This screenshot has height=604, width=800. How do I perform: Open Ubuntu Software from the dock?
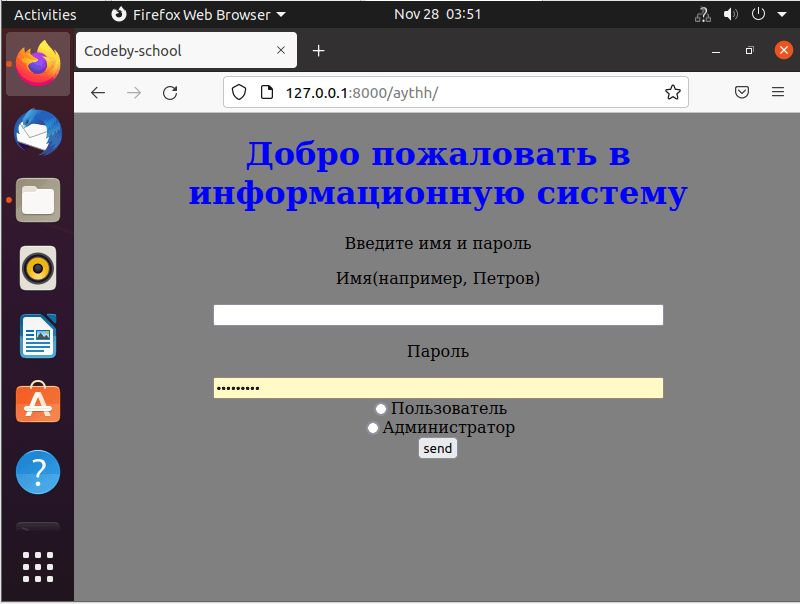coord(37,403)
